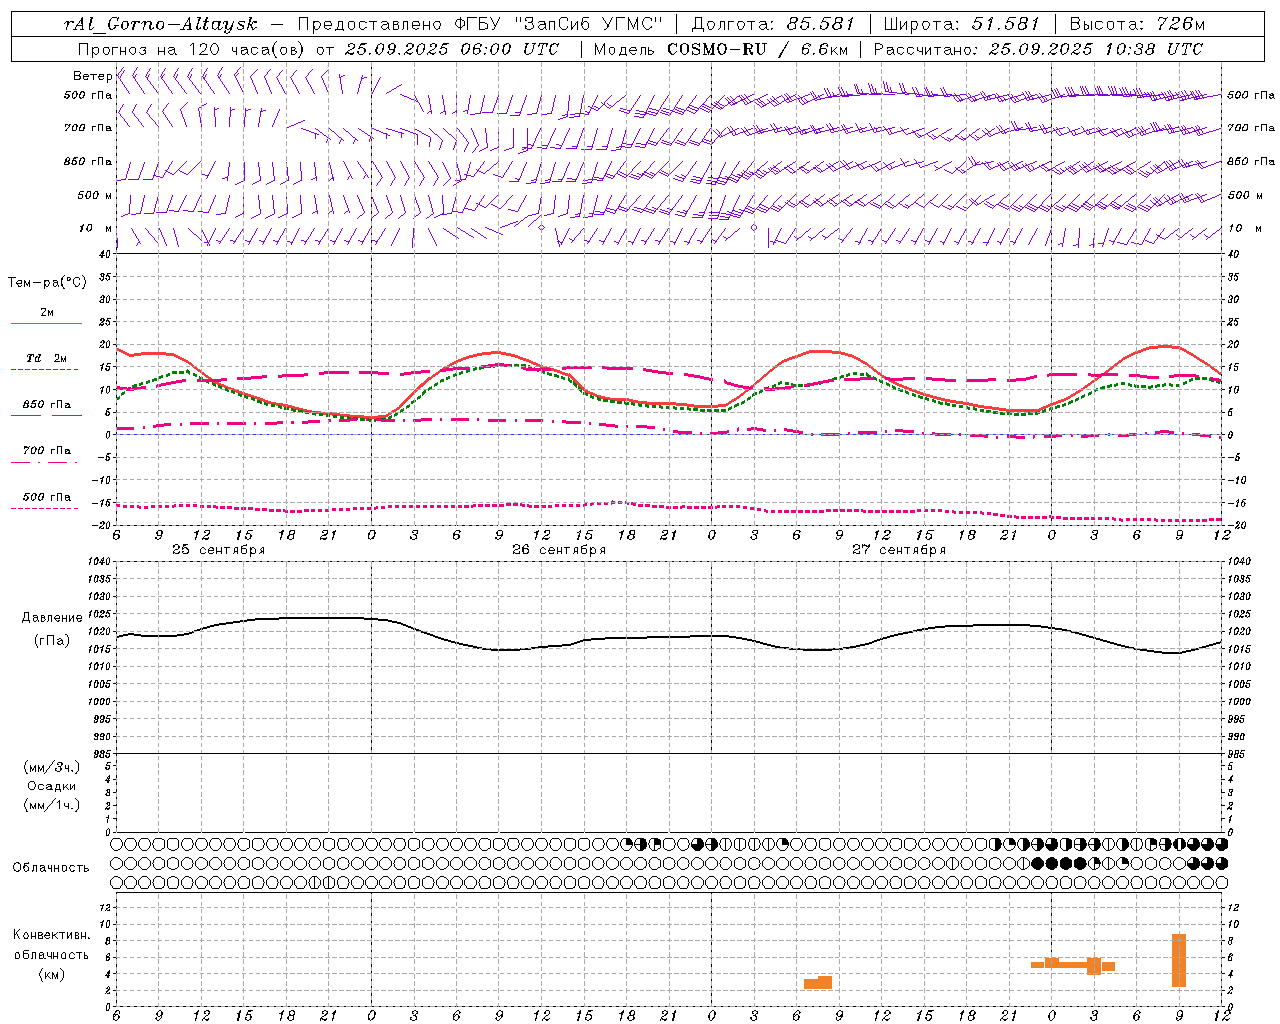Click the 27 сентября date label
Screen dimensions: 1280x1024
[899, 550]
